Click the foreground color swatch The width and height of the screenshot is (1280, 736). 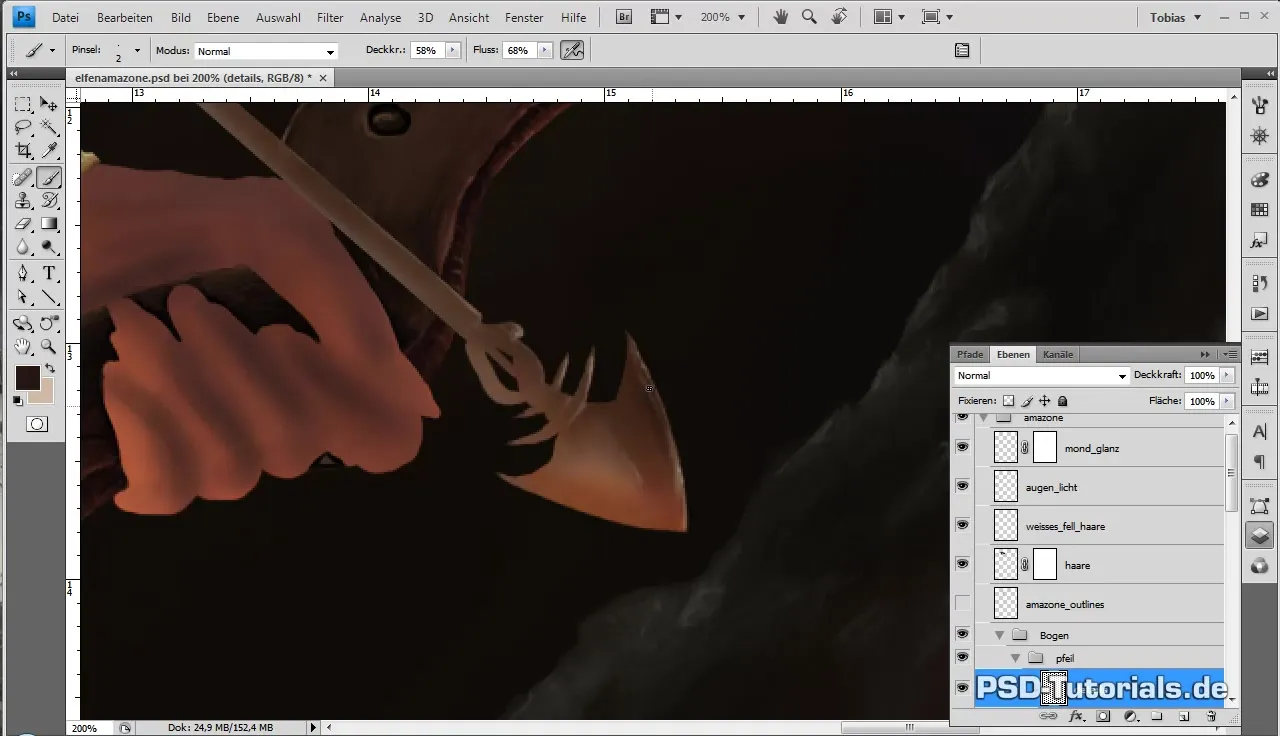point(27,377)
